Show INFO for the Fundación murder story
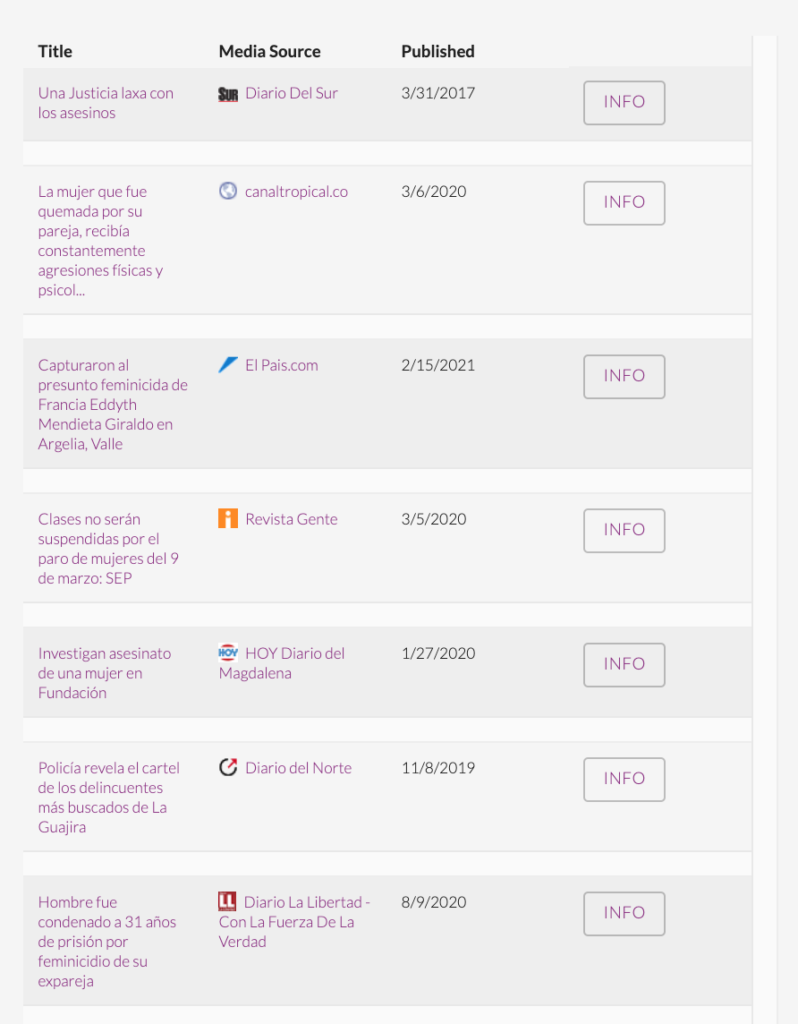 point(624,664)
